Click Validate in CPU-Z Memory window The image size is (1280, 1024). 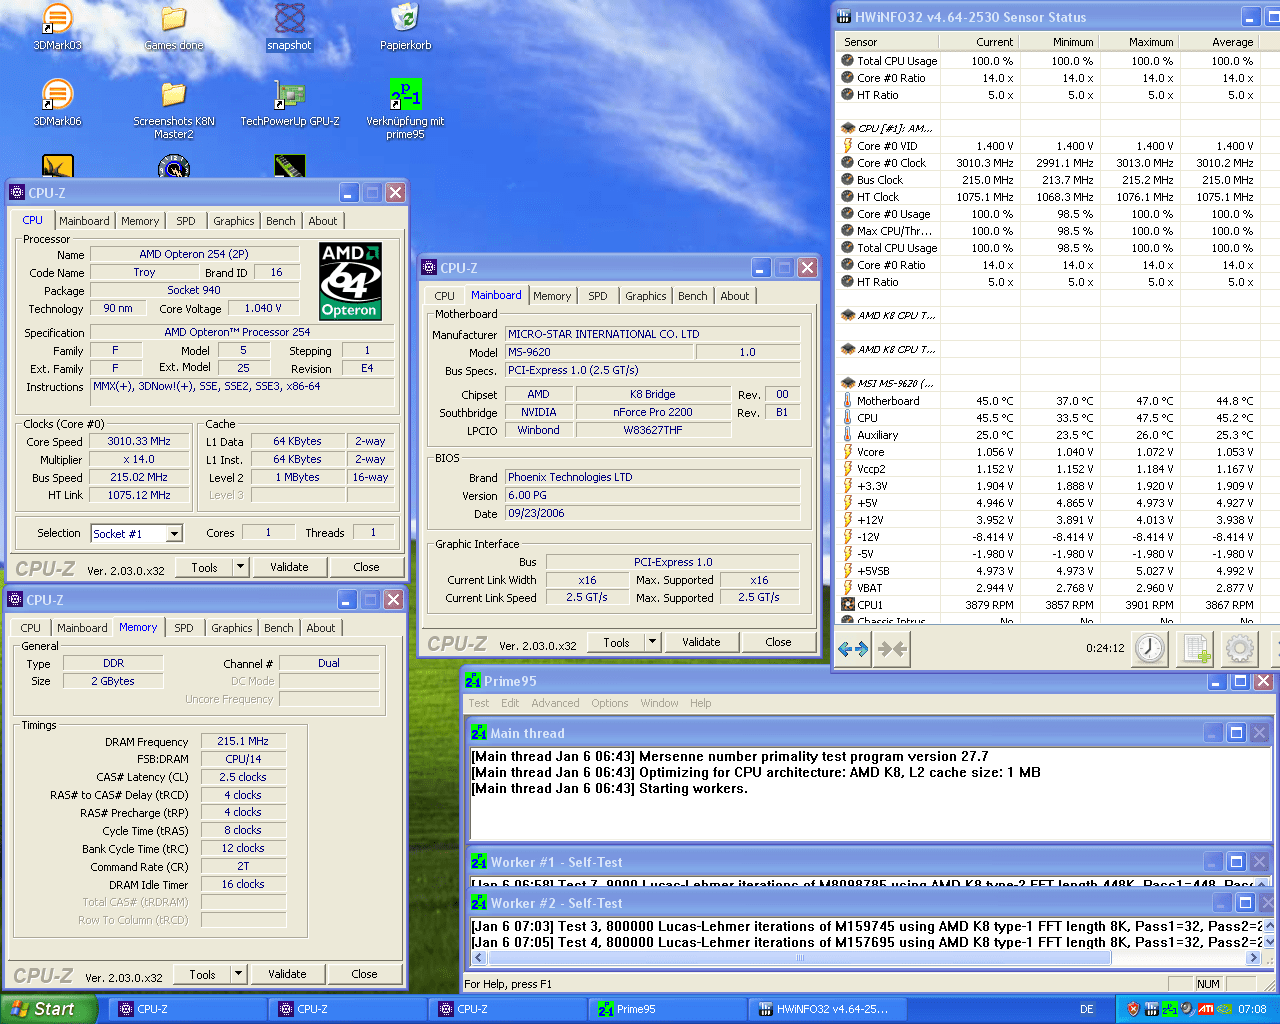pyautogui.click(x=287, y=974)
